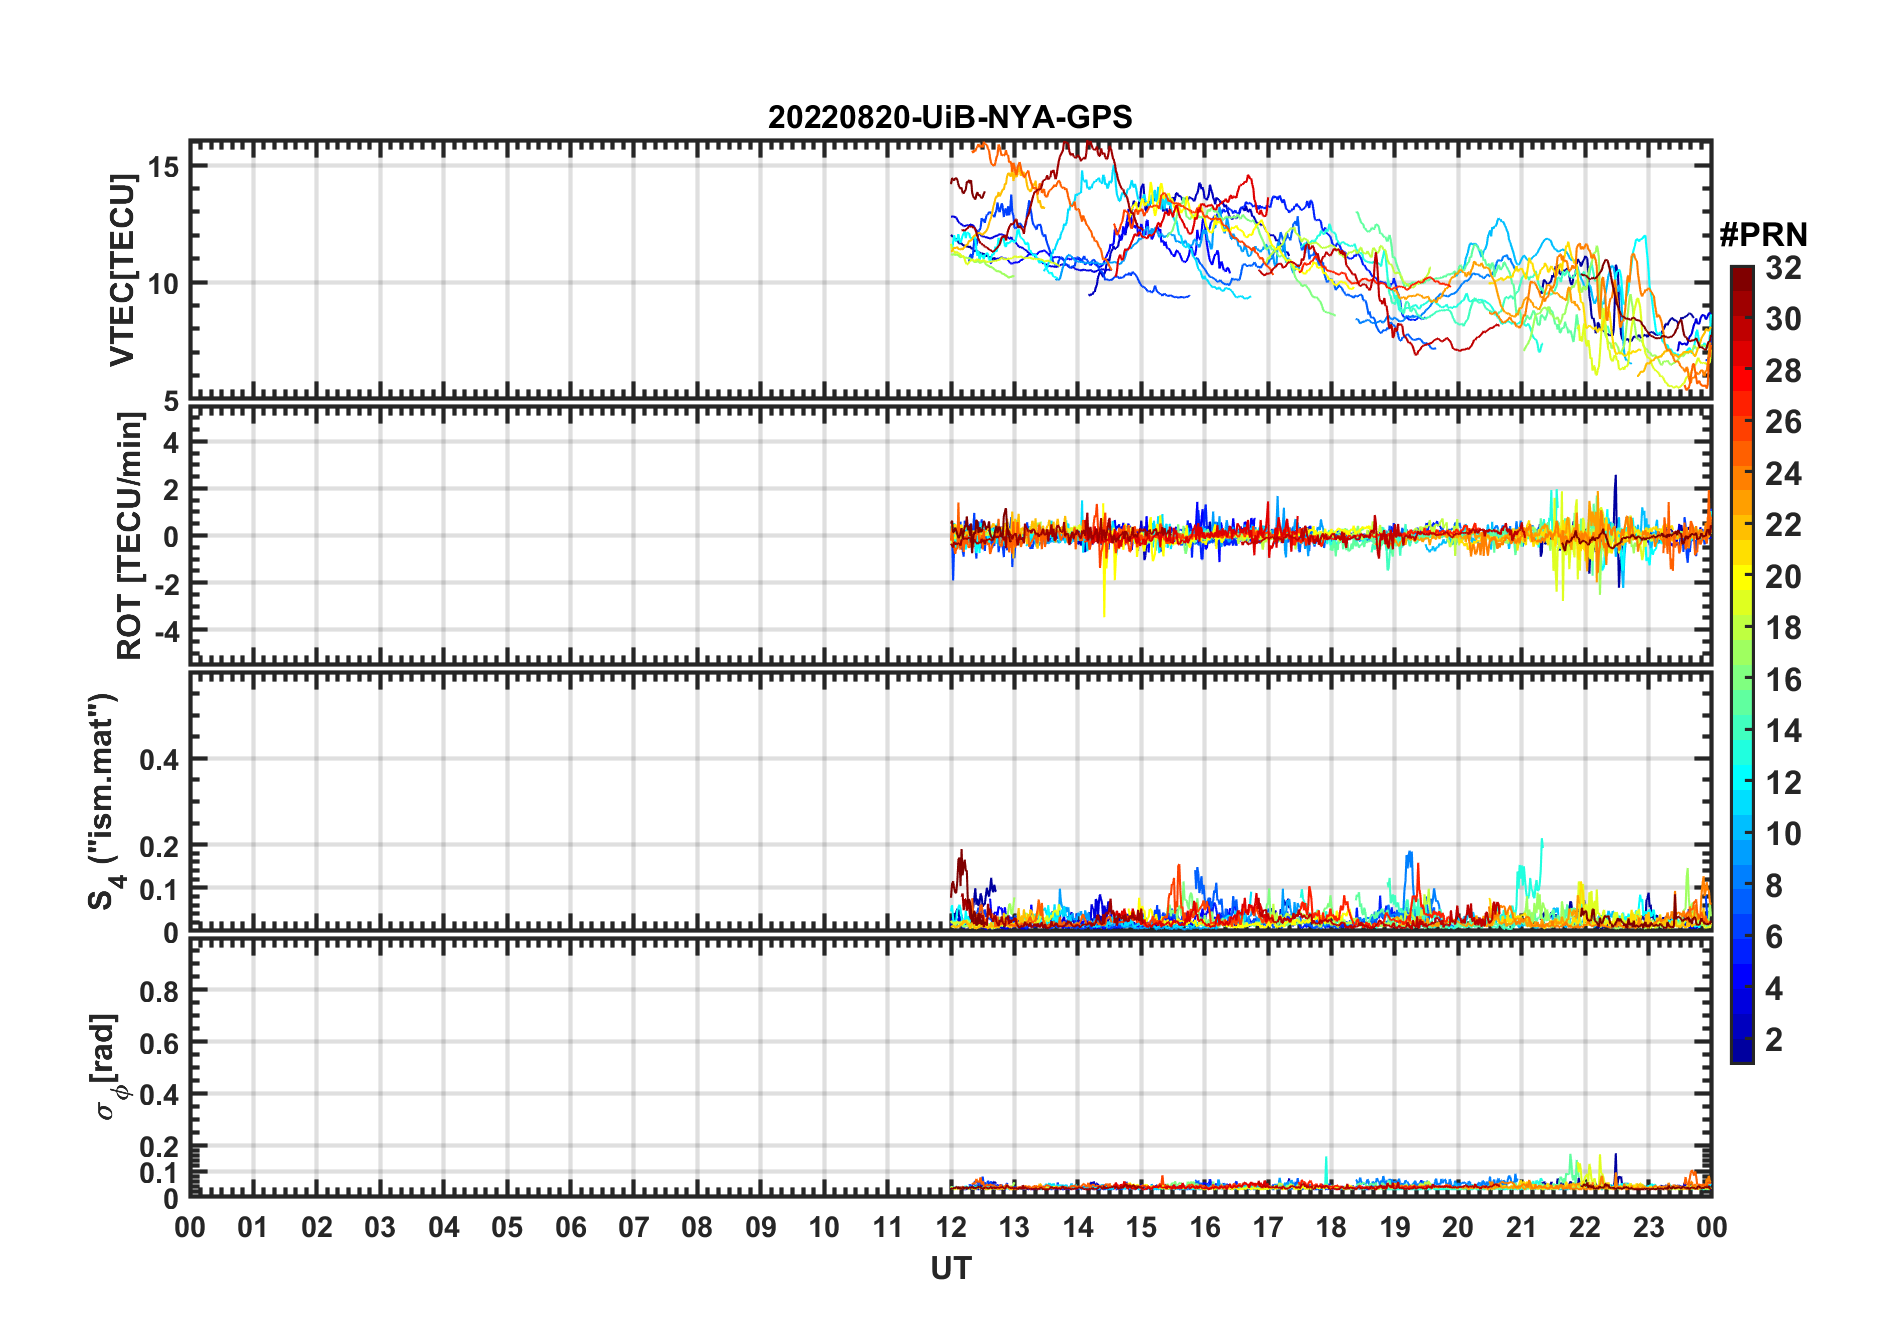Click colorbar tick label 24

pos(1783,474)
